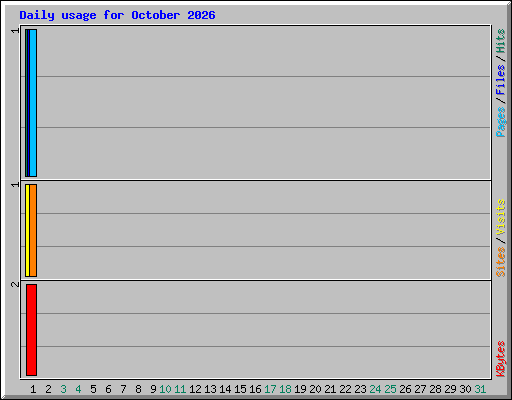Image resolution: width=512 pixels, height=400 pixels.
Task: Click the Files legend label
Action: tap(500, 80)
